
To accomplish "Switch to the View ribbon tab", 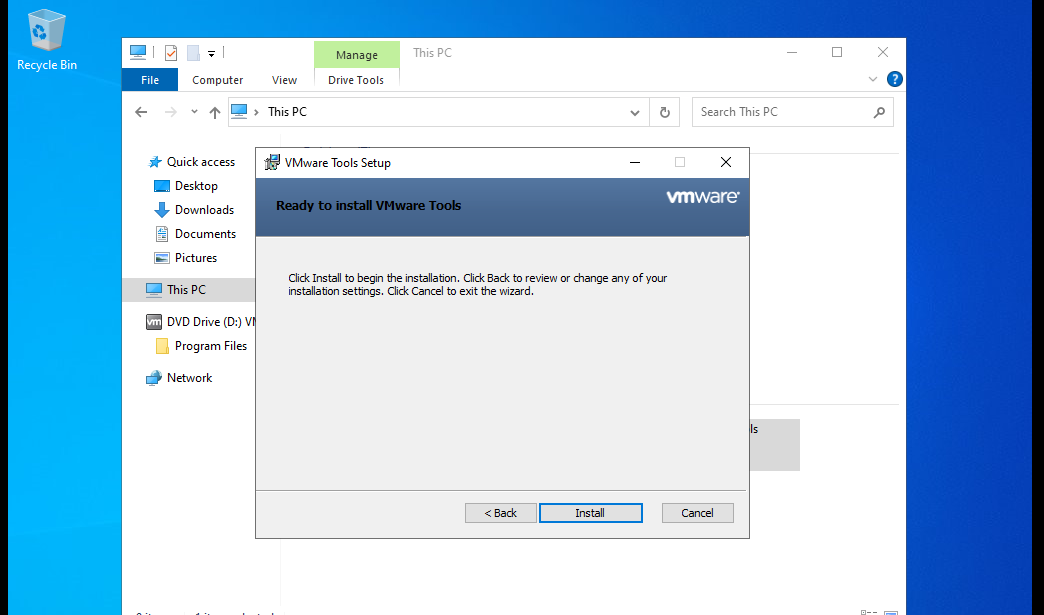I will (x=284, y=80).
